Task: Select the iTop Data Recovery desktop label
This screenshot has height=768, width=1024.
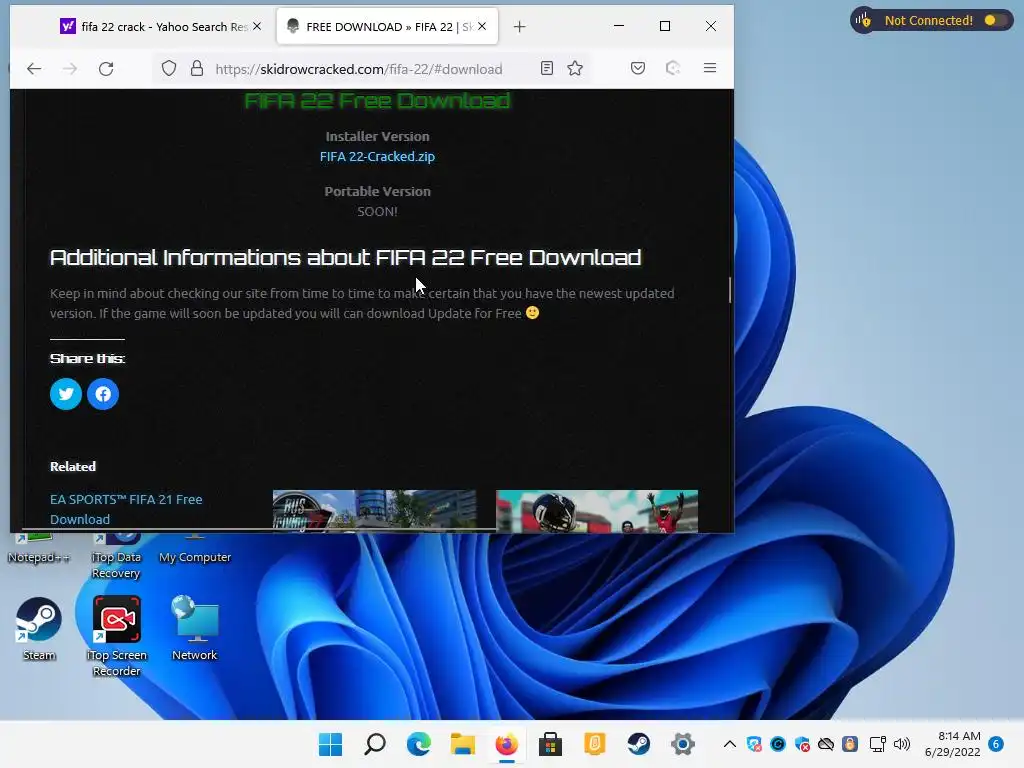Action: 116,565
